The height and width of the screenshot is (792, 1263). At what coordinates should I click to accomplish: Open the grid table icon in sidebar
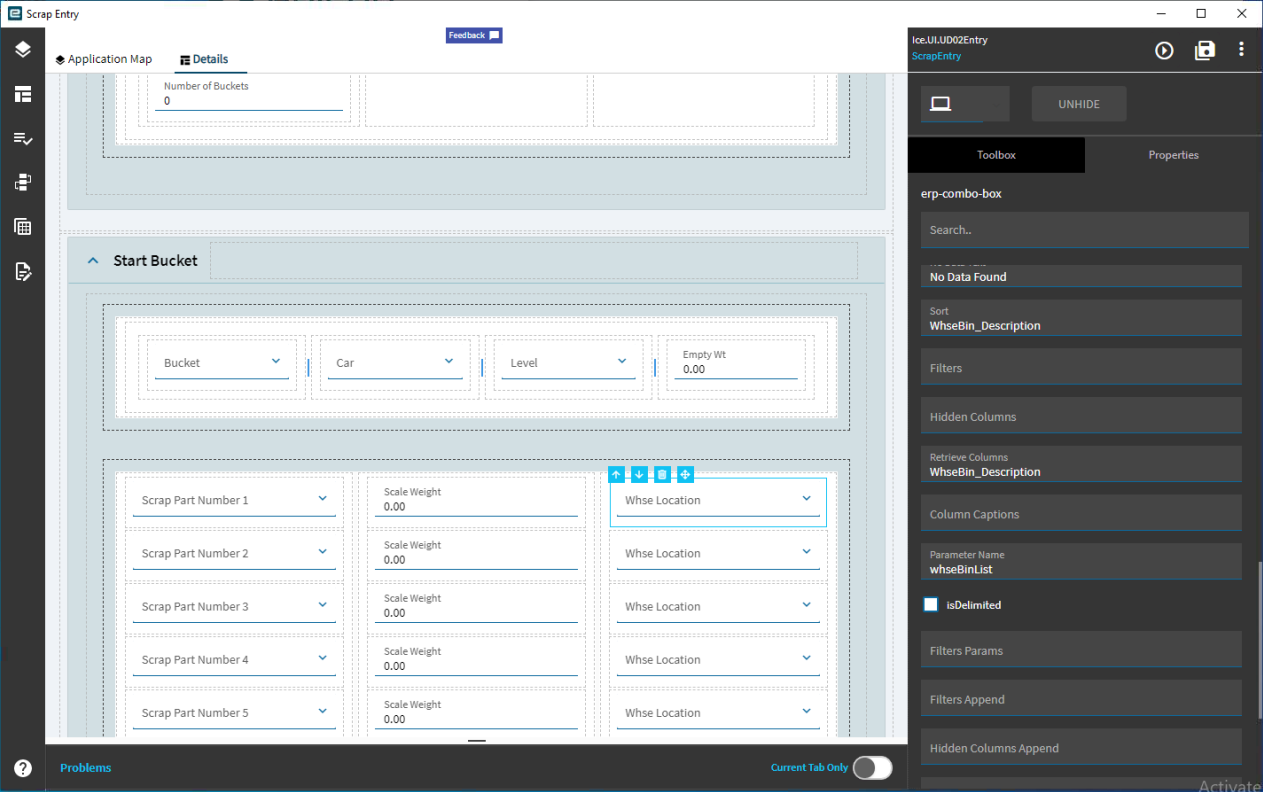tap(23, 226)
